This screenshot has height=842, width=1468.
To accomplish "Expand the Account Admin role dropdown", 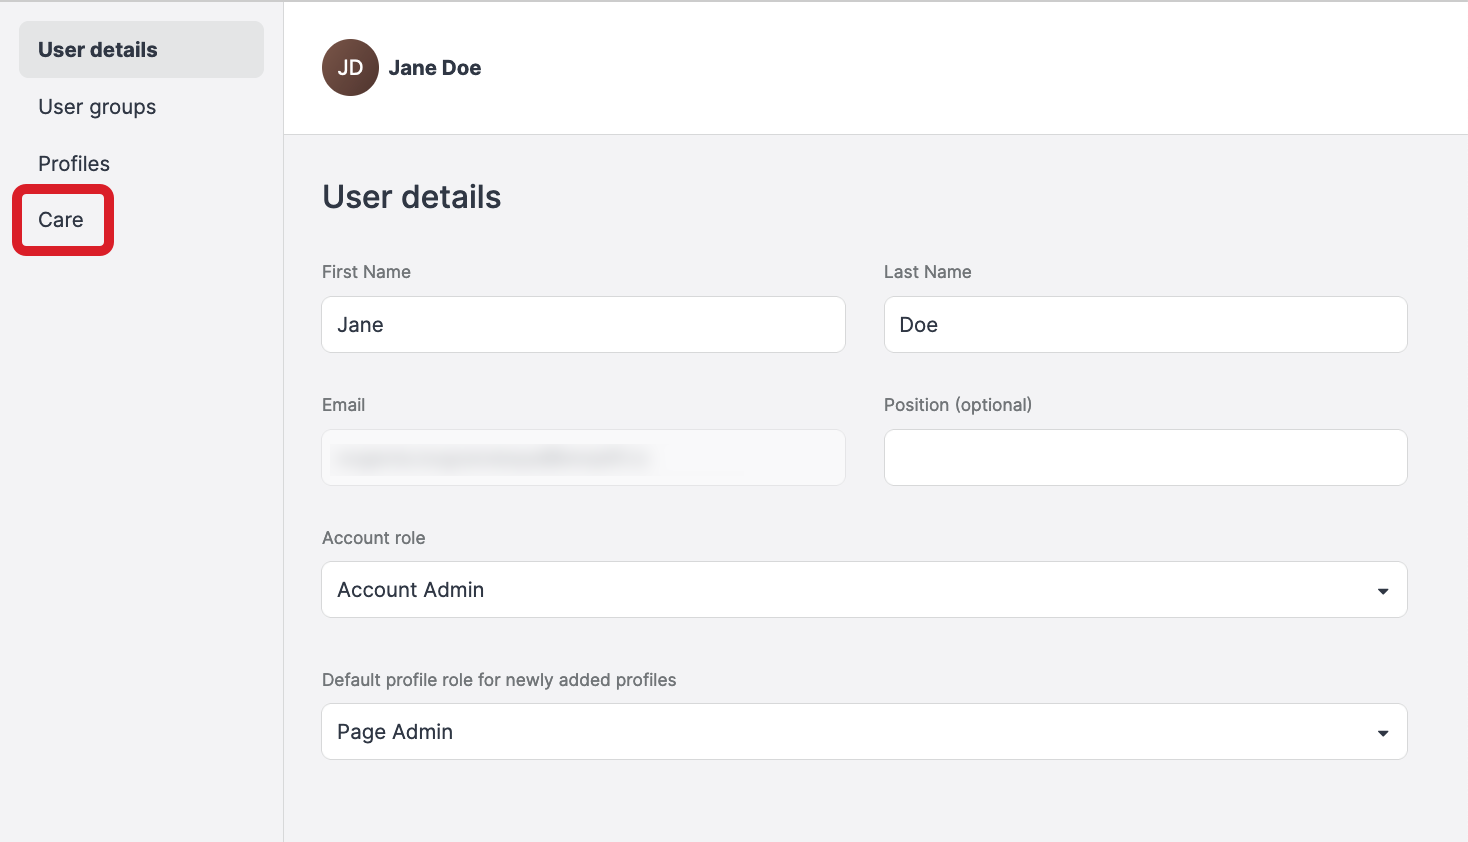I will click(863, 590).
